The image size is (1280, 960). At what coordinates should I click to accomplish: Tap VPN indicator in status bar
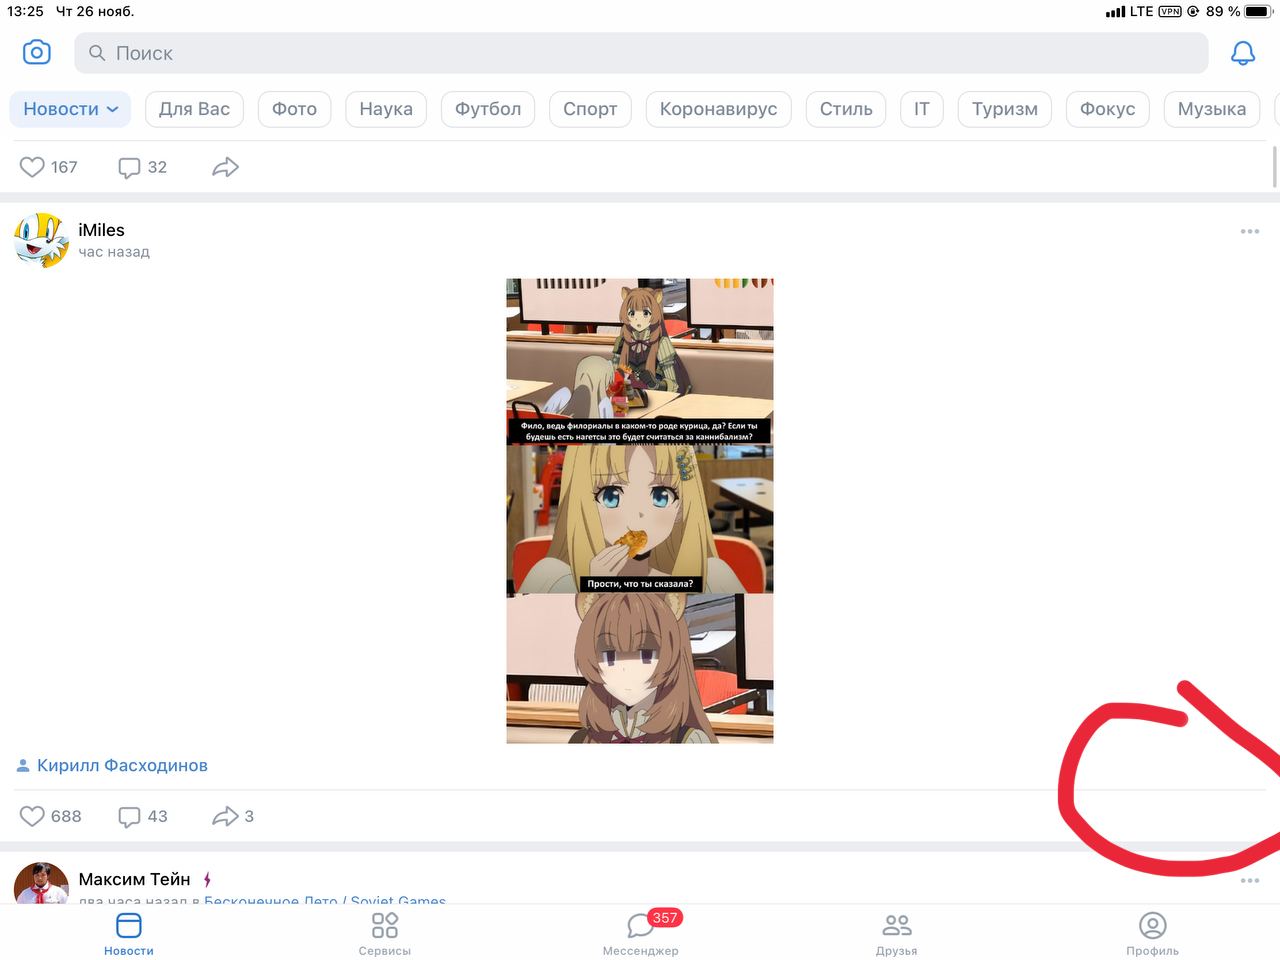coord(1170,11)
